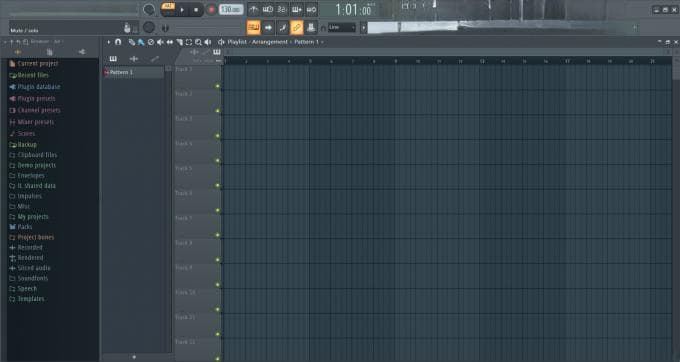Arm the record button

[211, 10]
